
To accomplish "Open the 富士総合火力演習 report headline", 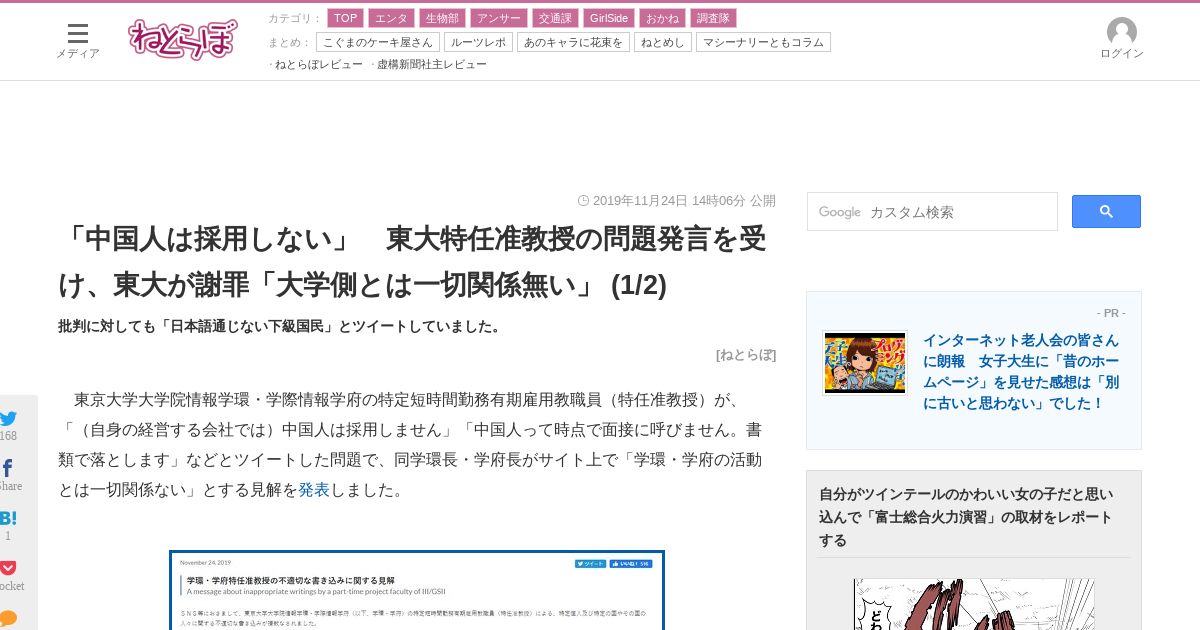I will (x=966, y=517).
